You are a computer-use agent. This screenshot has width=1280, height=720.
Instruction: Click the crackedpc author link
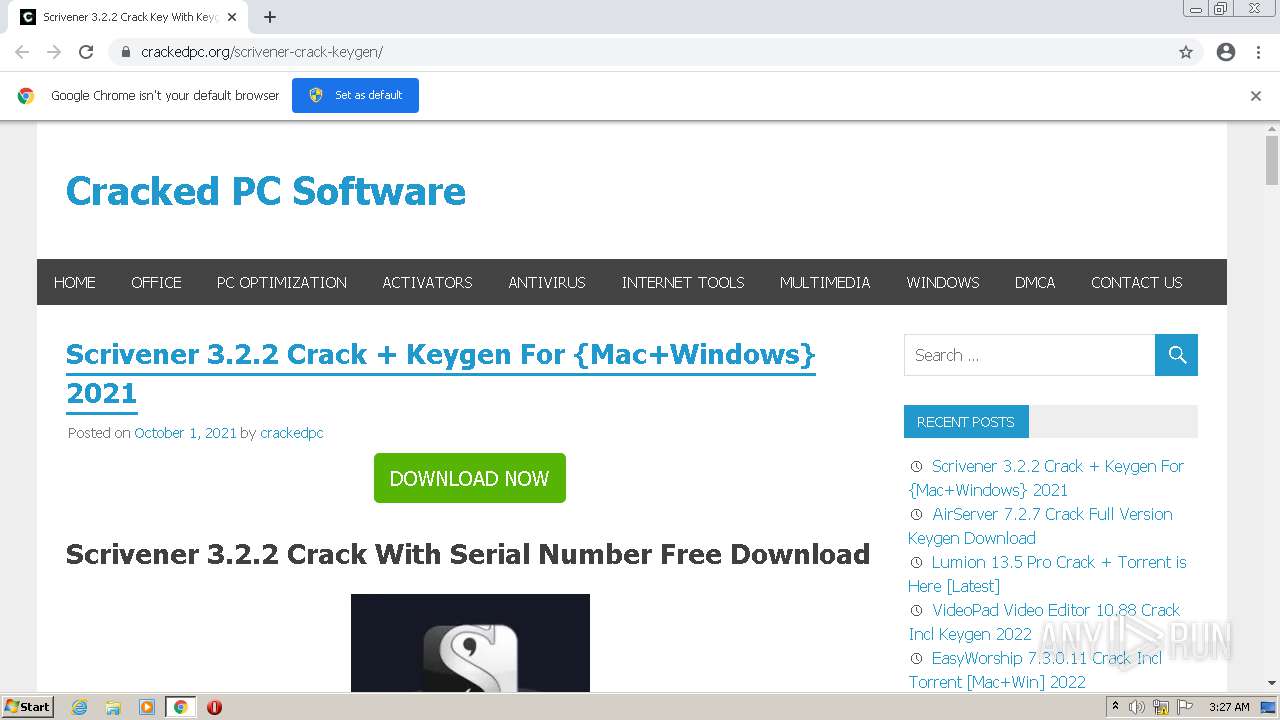pos(291,433)
